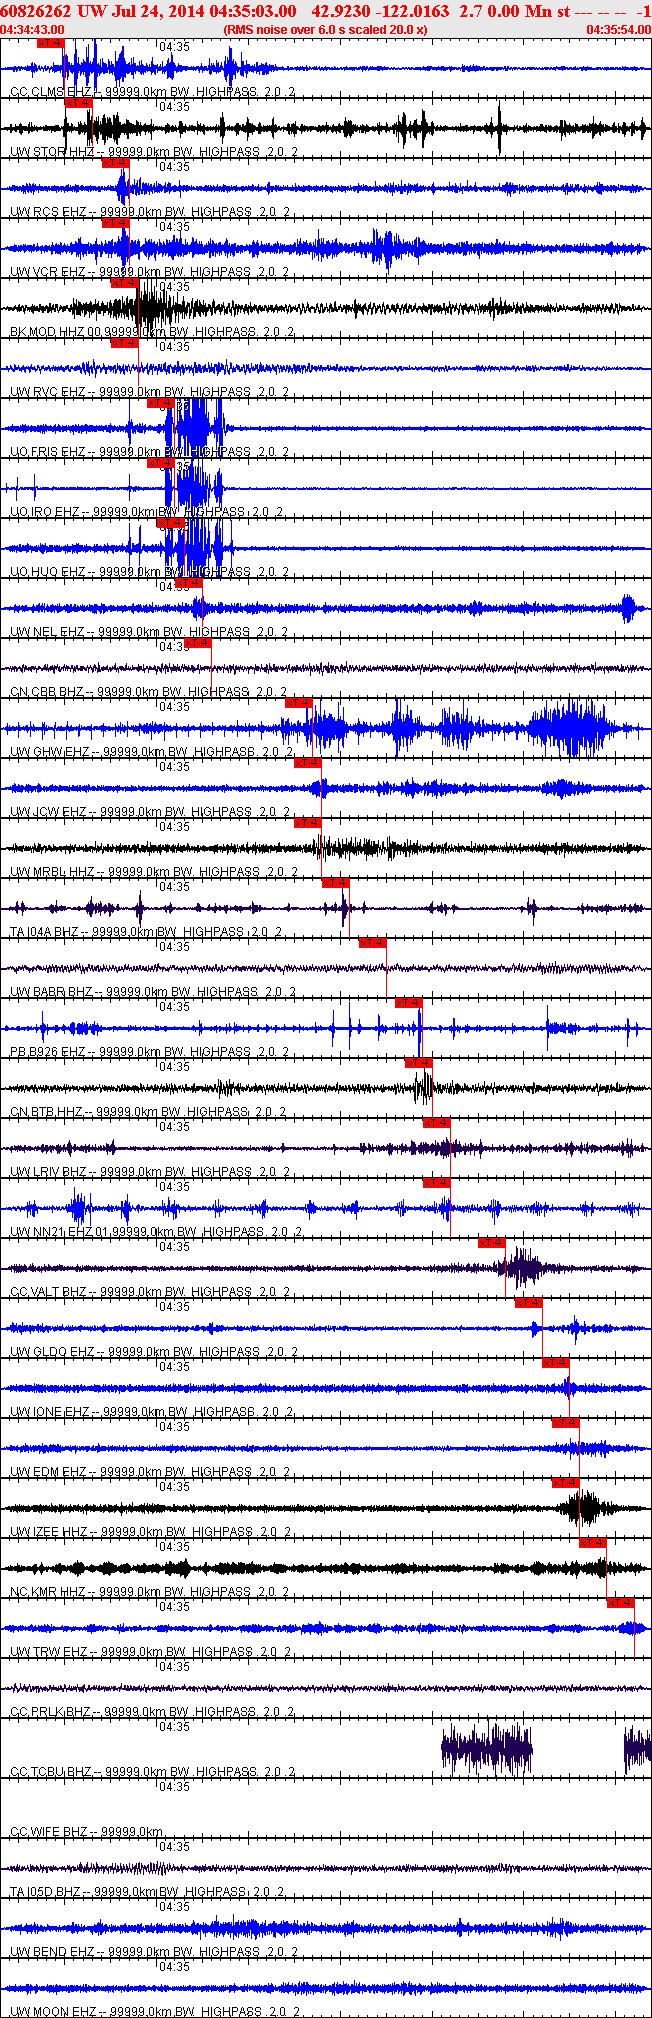Select the start time 04:34:43.00 label

pyautogui.click(x=33, y=30)
